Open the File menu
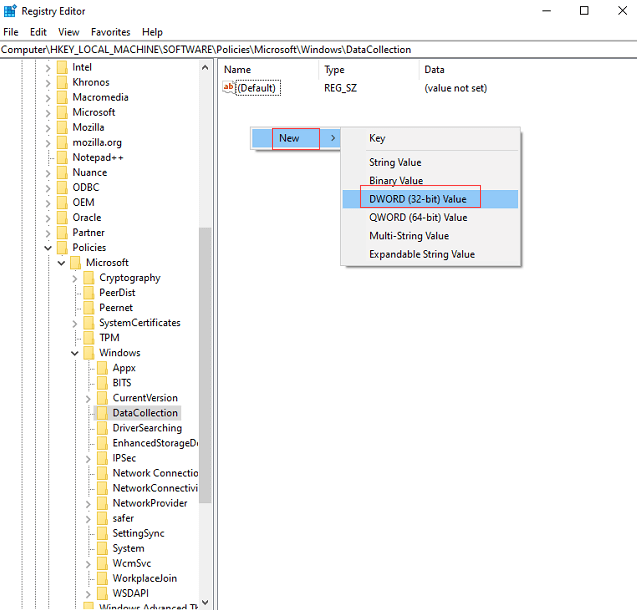 coord(11,32)
